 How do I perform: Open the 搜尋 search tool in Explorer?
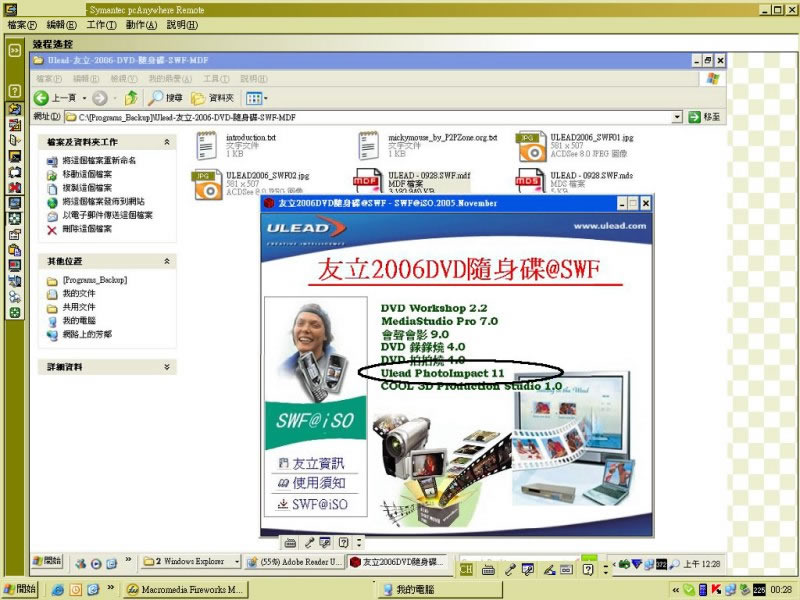165,98
